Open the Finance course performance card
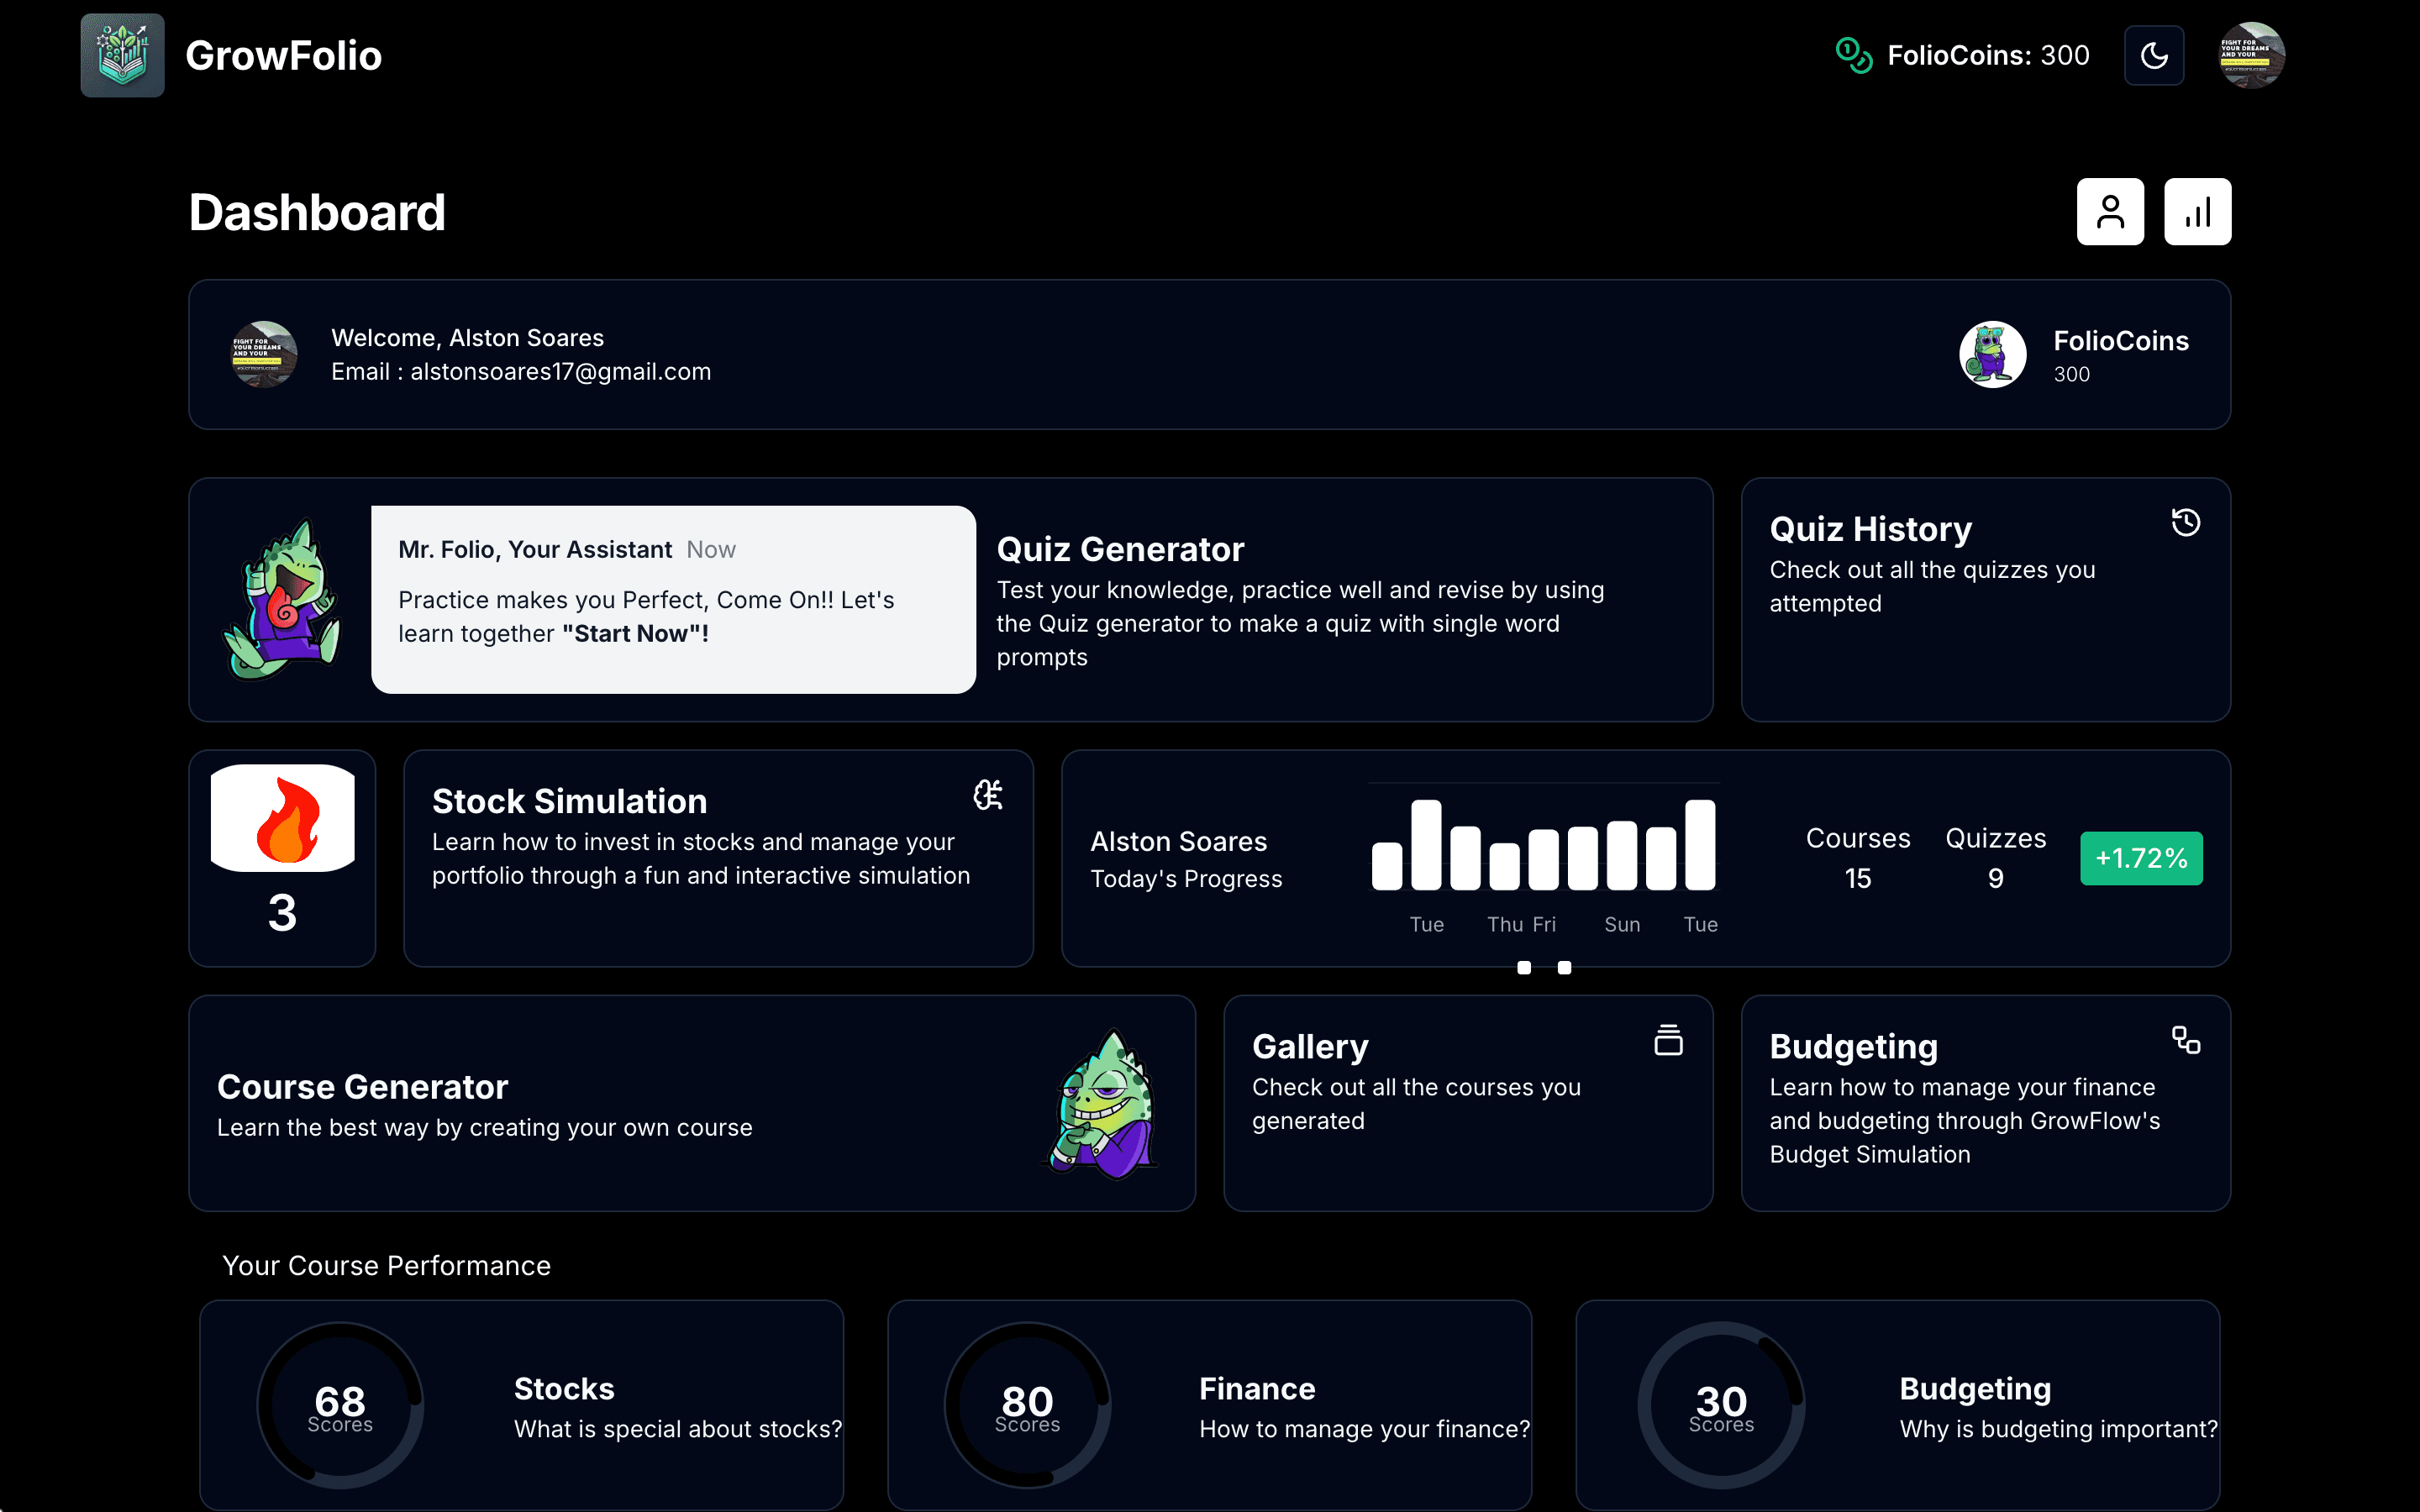 pyautogui.click(x=1209, y=1404)
